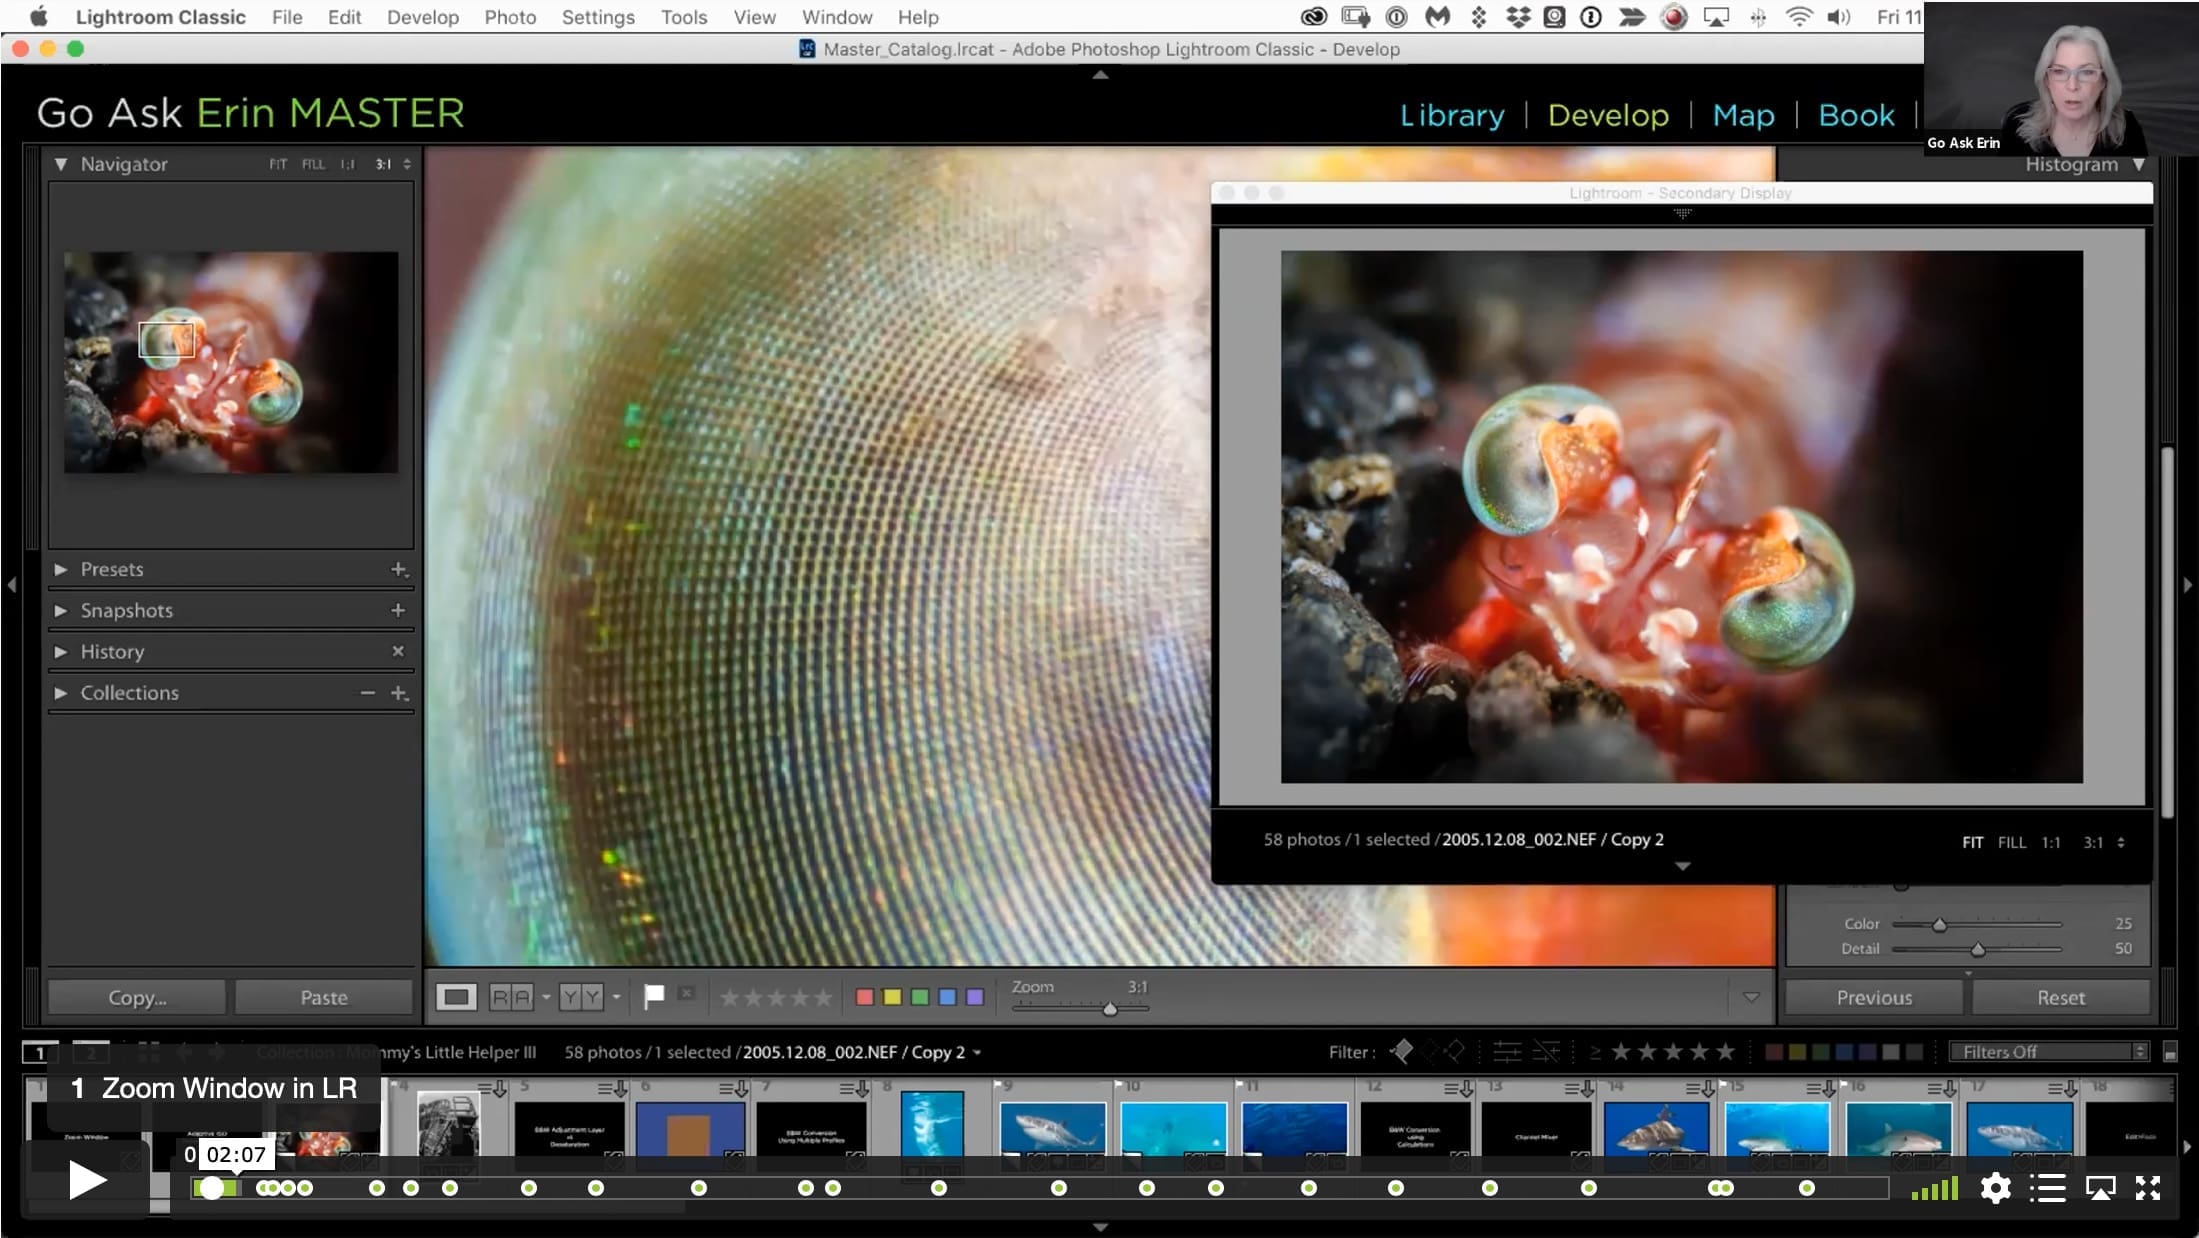Switch to the Library module
Image resolution: width=2199 pixels, height=1238 pixels.
point(1452,115)
